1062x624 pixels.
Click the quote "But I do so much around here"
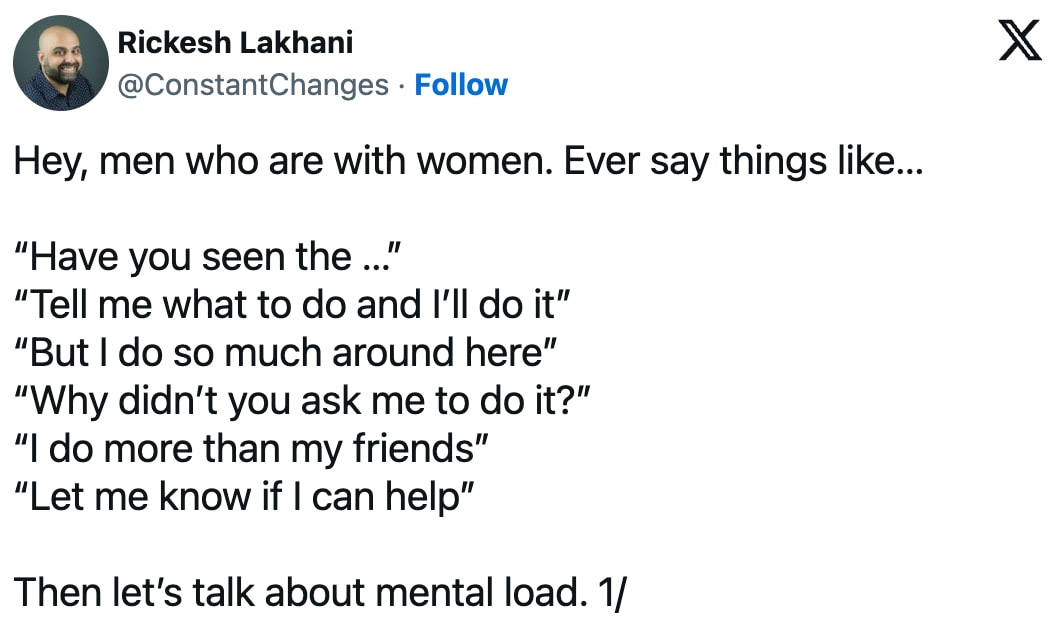click(285, 352)
